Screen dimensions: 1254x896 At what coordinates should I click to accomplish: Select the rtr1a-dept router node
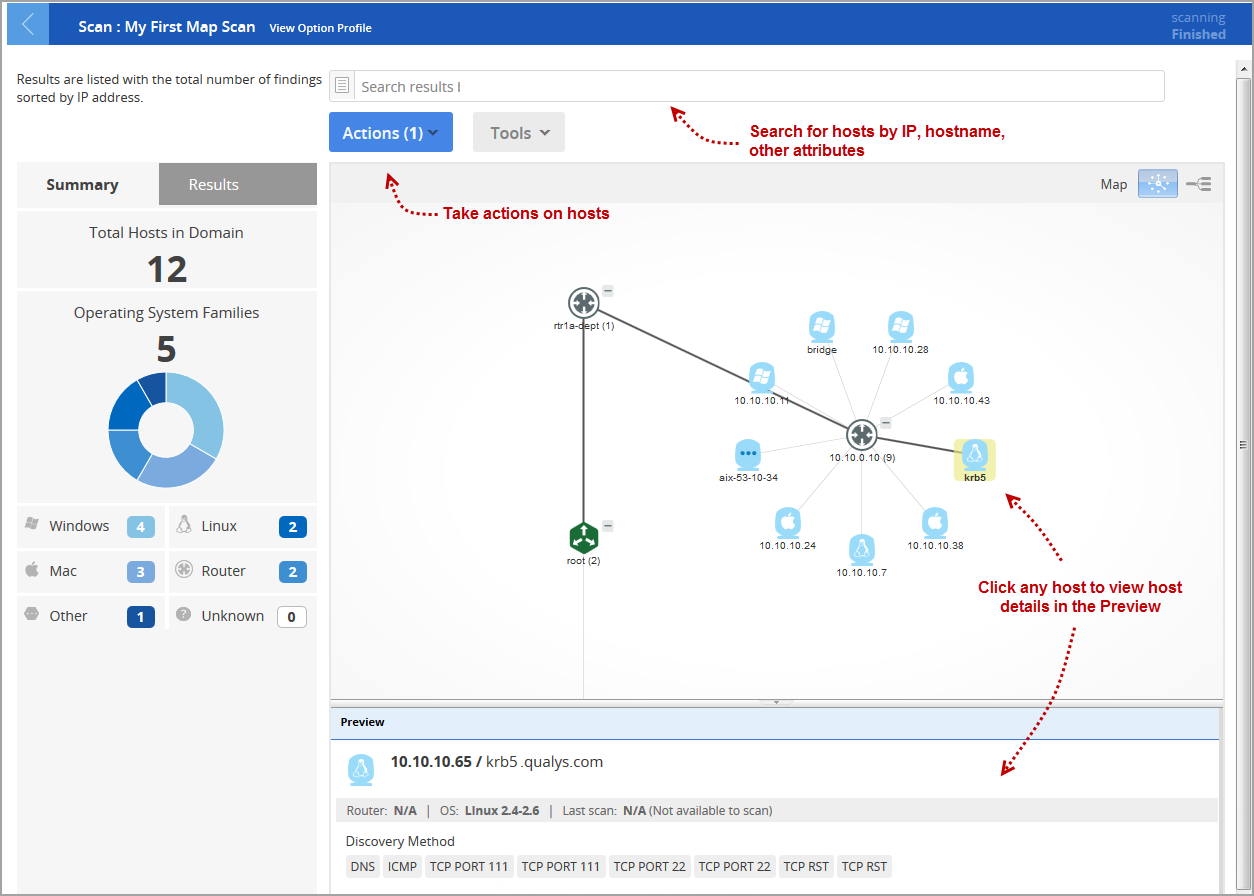pos(584,303)
